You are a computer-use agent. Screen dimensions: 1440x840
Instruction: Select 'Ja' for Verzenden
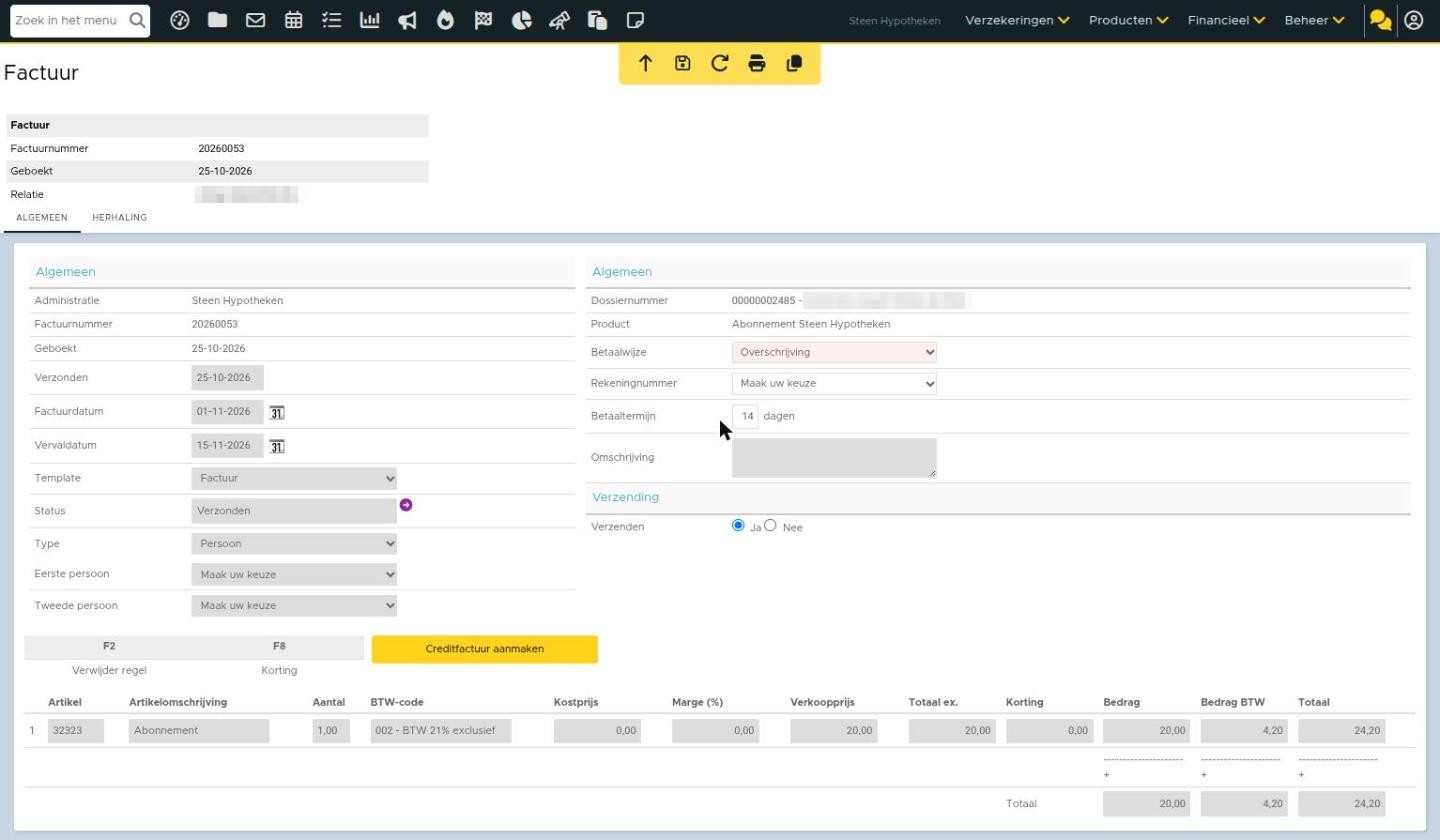click(739, 526)
